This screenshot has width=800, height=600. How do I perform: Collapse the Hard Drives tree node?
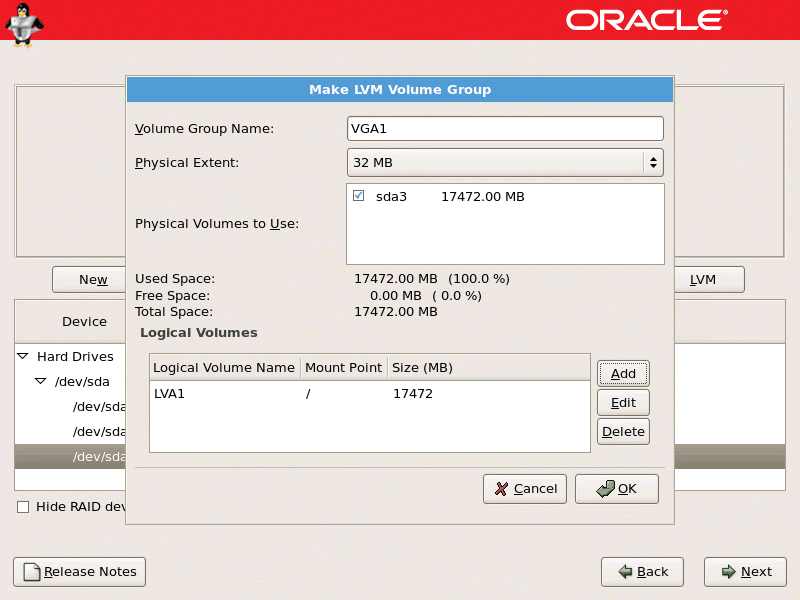coord(23,356)
